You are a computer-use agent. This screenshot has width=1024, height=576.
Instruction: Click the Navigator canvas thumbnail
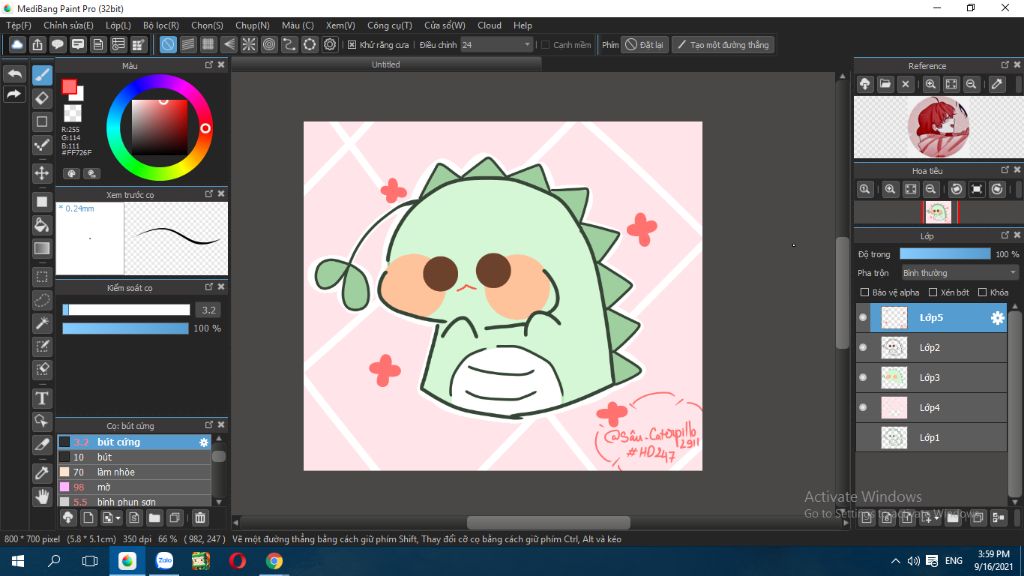[938, 212]
